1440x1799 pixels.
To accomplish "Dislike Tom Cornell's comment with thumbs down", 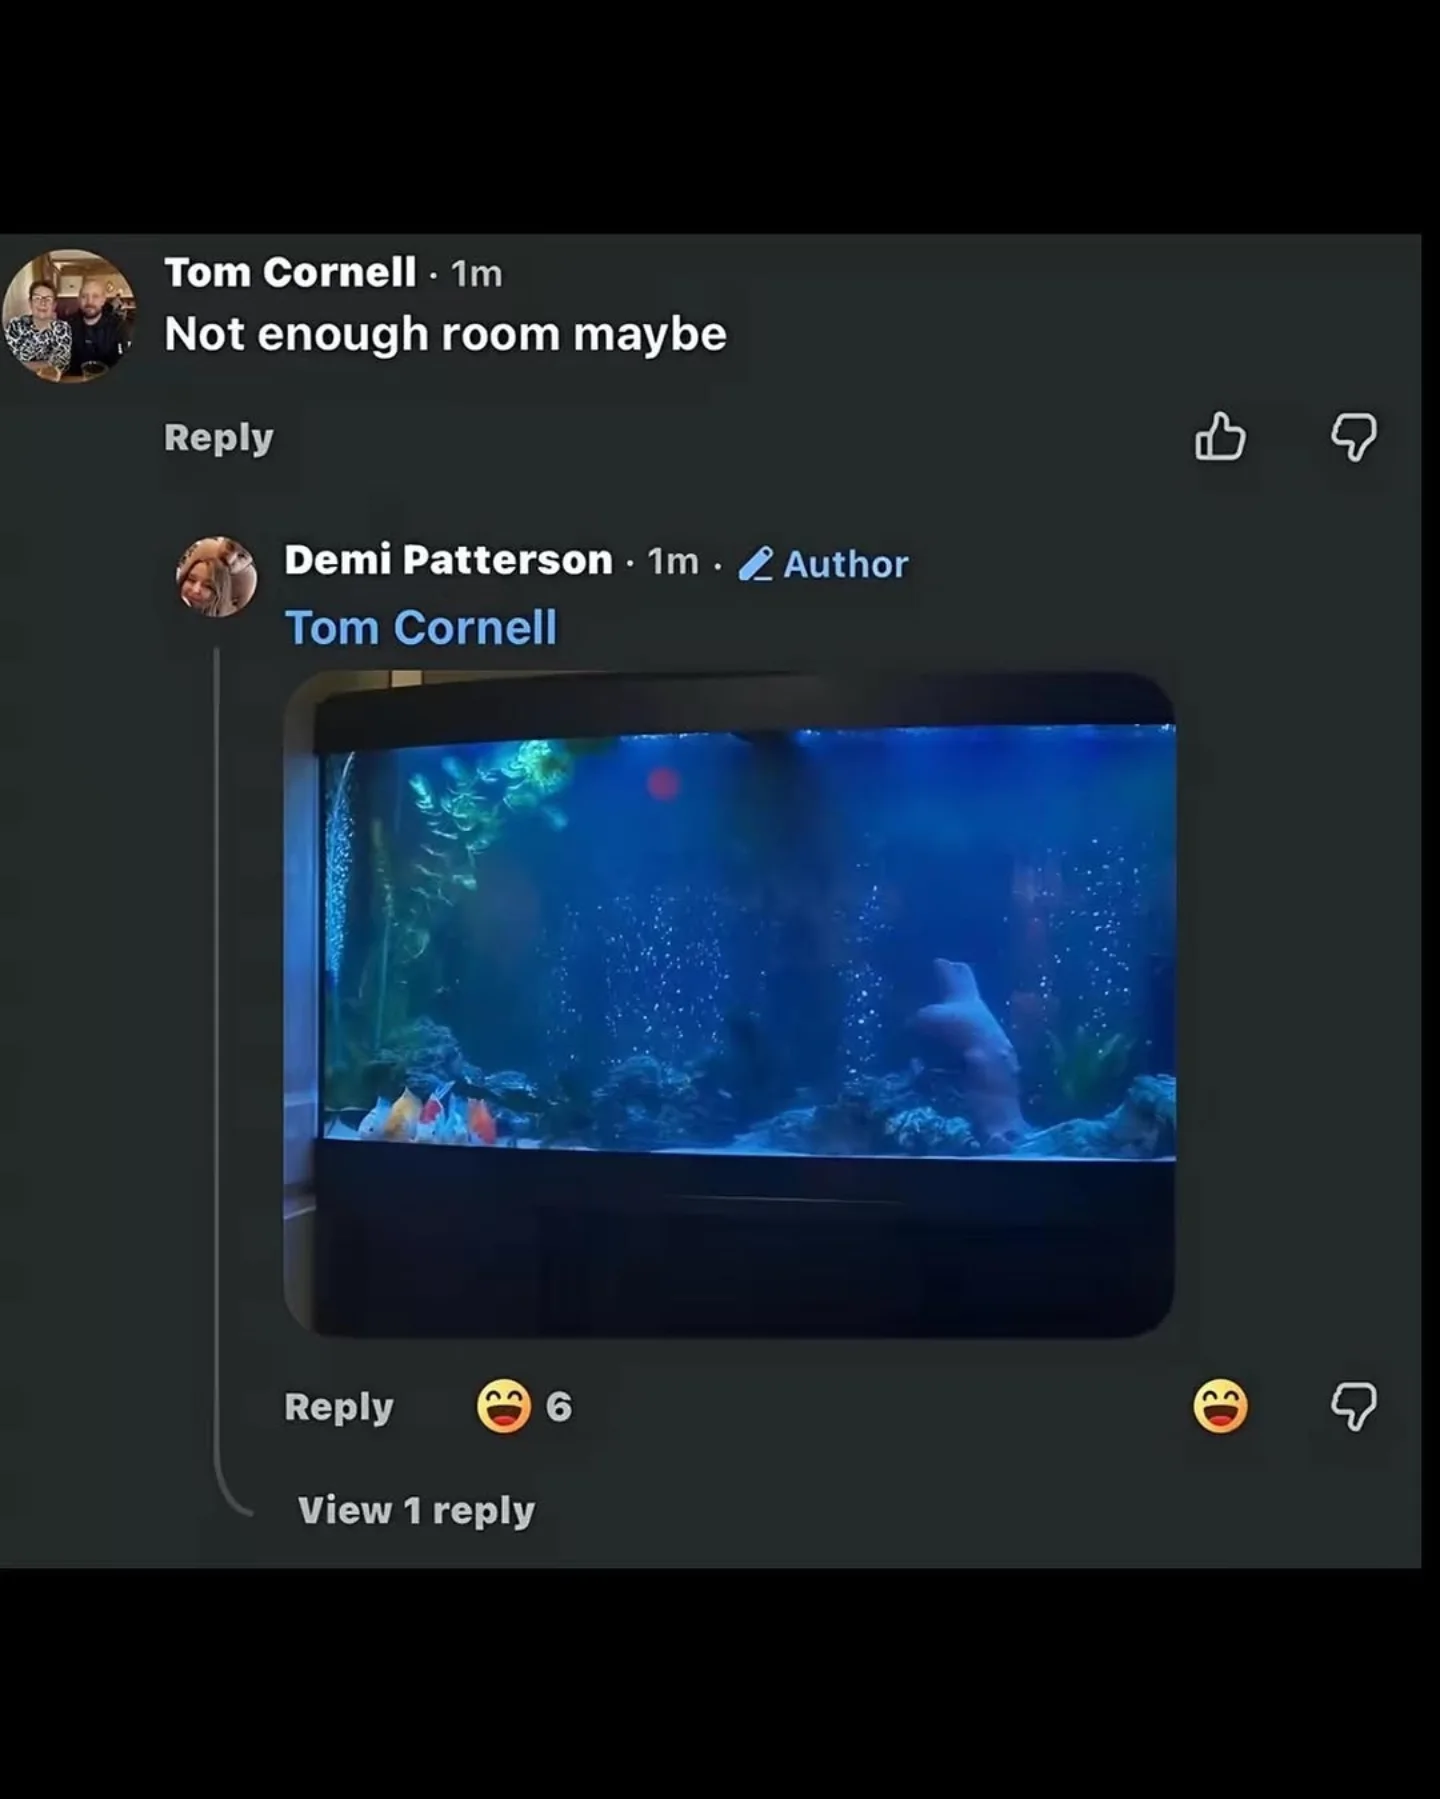I will click(x=1354, y=437).
